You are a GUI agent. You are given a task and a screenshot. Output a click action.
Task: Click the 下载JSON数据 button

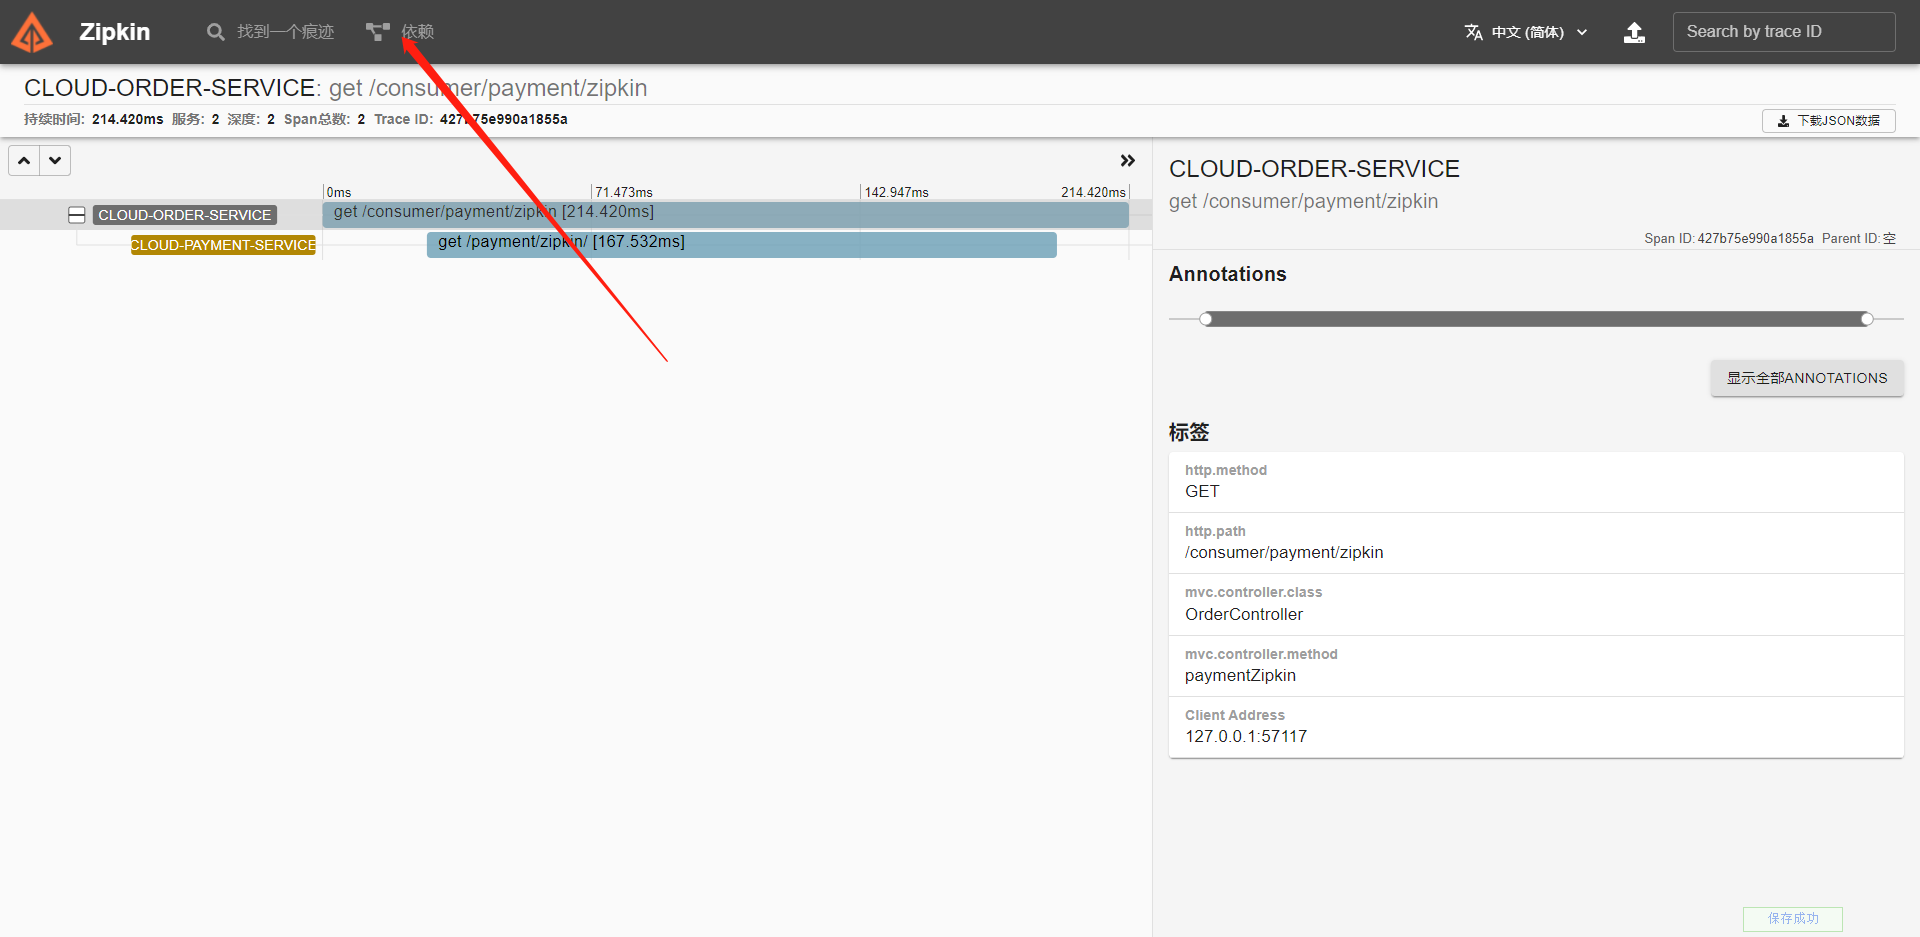click(x=1828, y=121)
